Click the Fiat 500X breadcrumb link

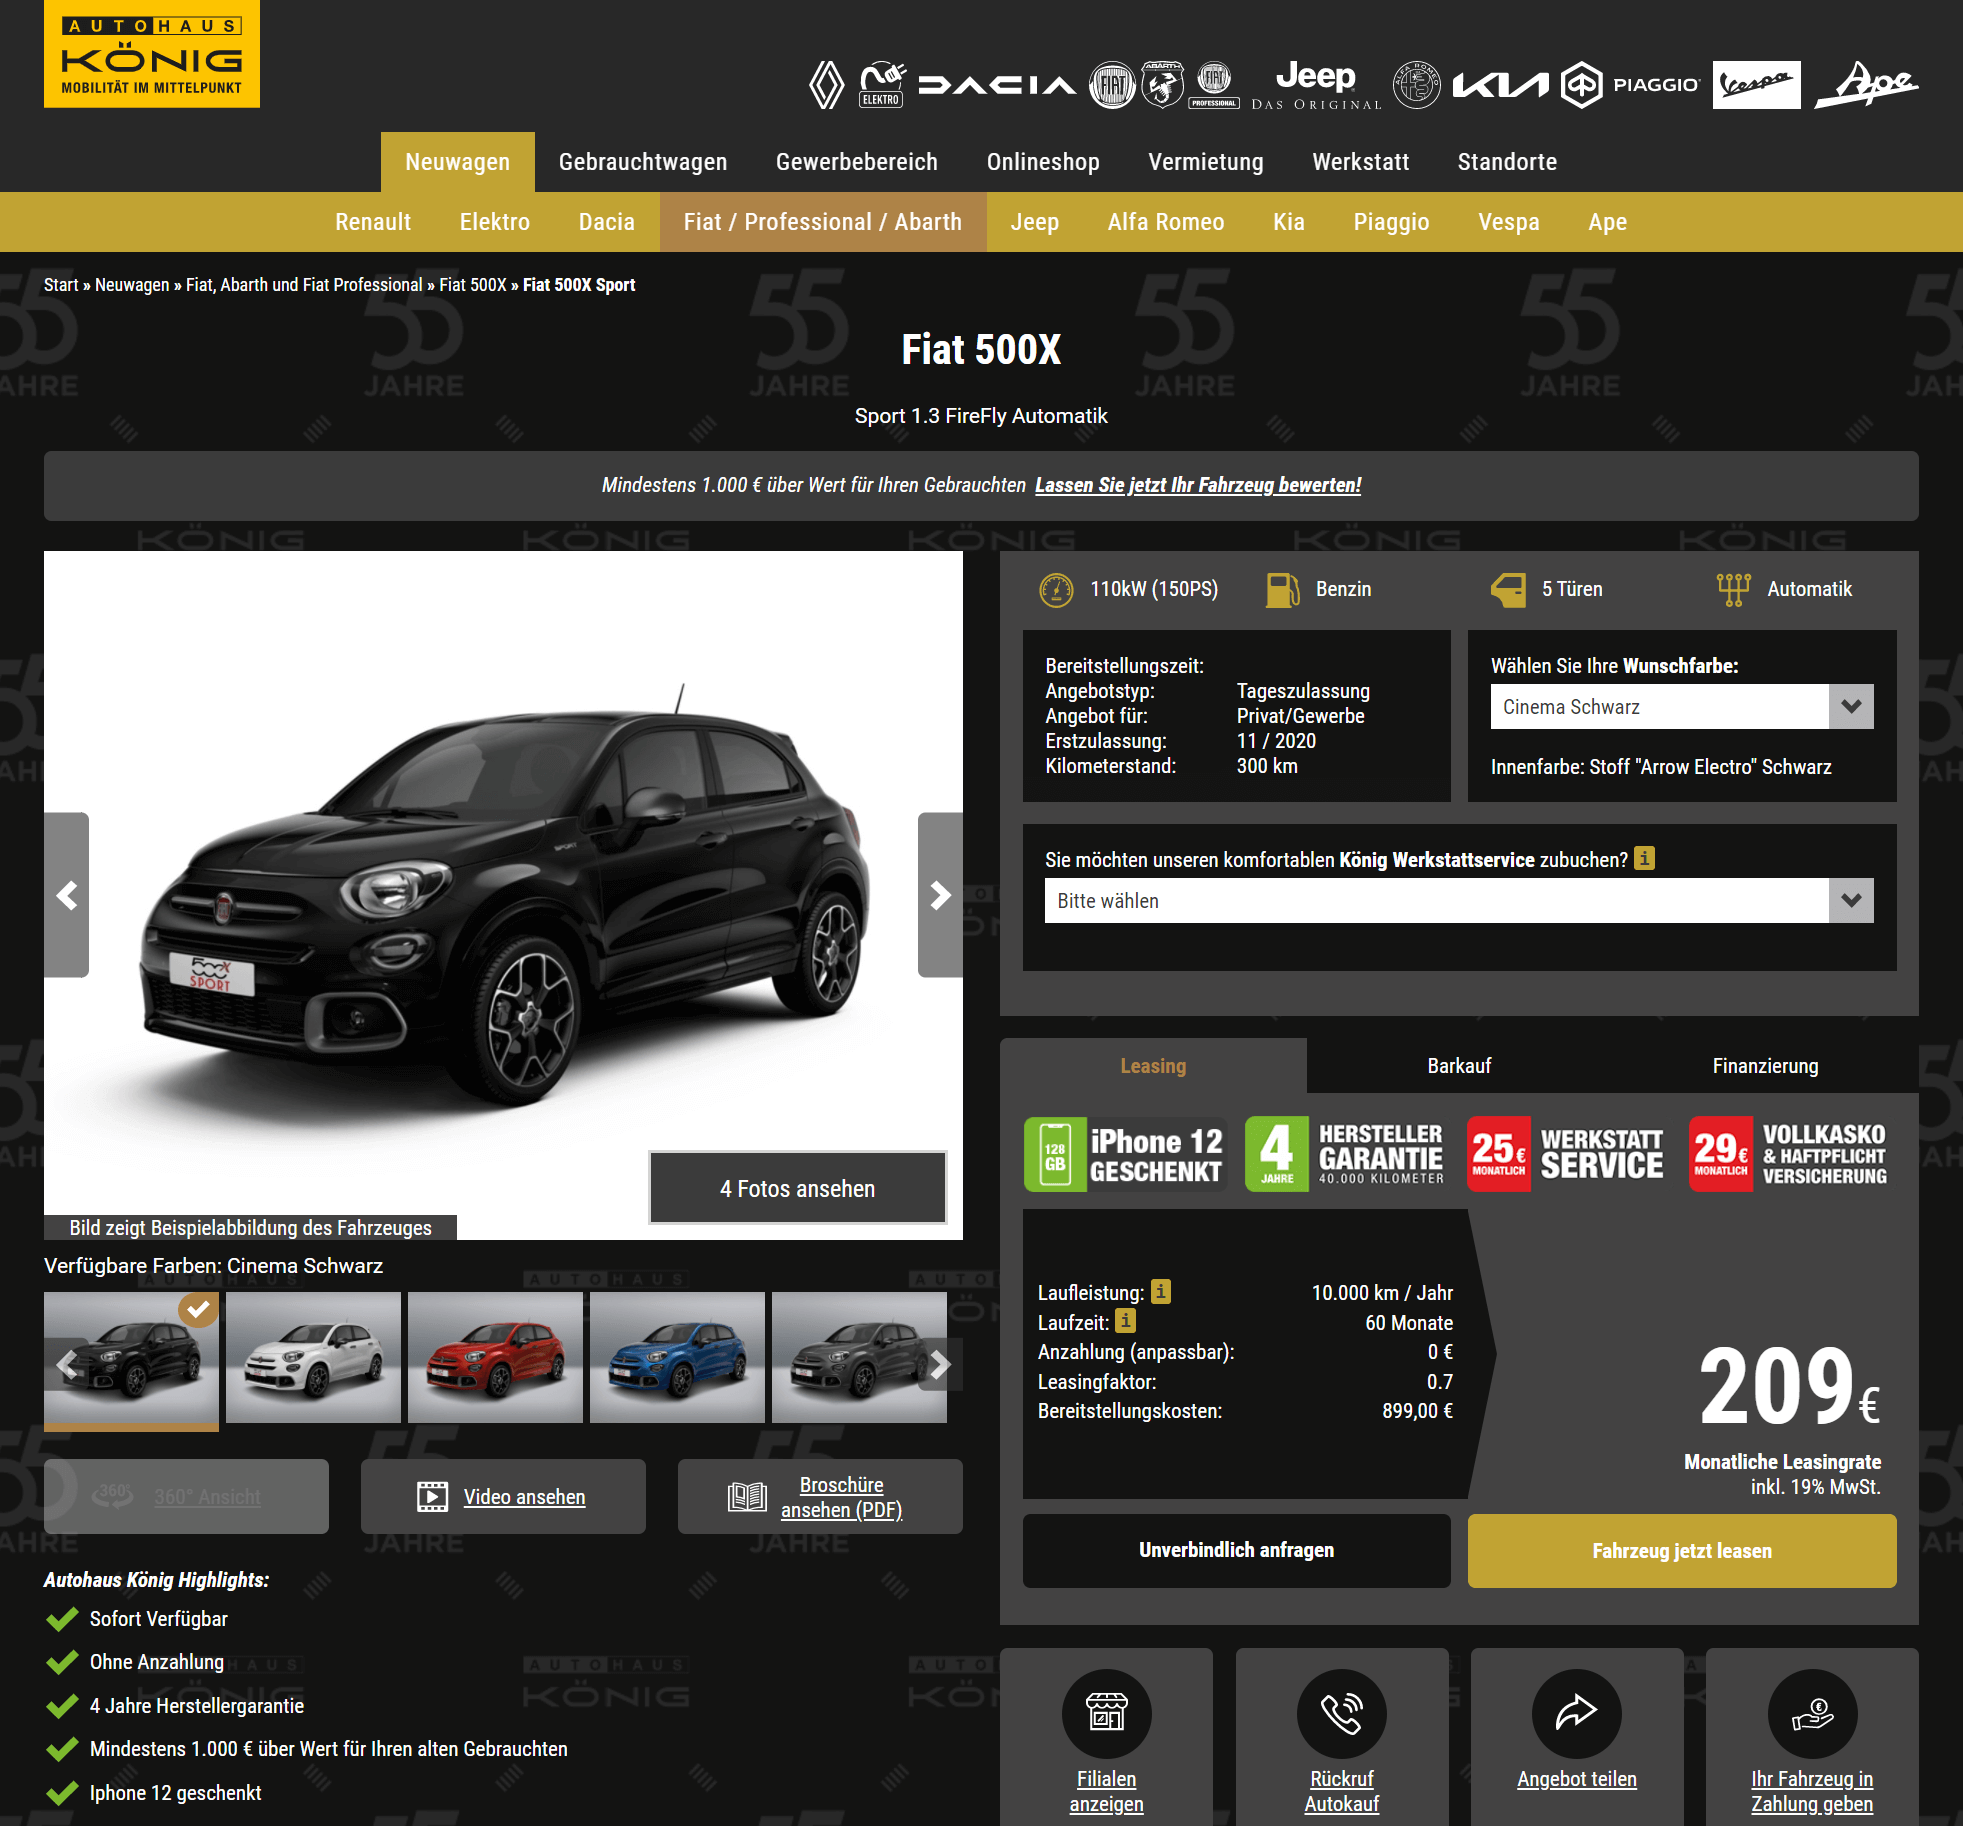[473, 285]
